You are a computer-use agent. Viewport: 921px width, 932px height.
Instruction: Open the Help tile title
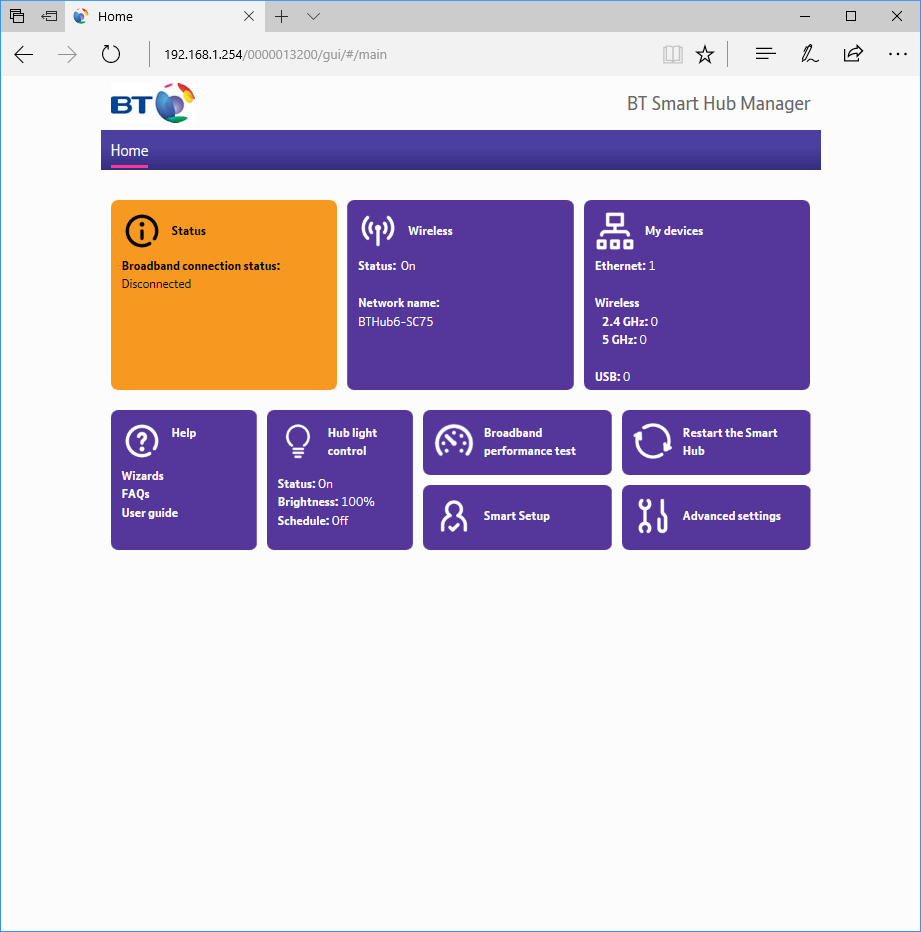(184, 433)
